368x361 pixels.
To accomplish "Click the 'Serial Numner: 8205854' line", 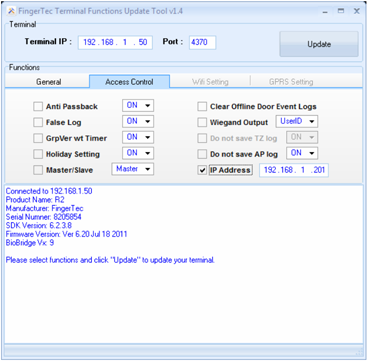I will pos(43,217).
